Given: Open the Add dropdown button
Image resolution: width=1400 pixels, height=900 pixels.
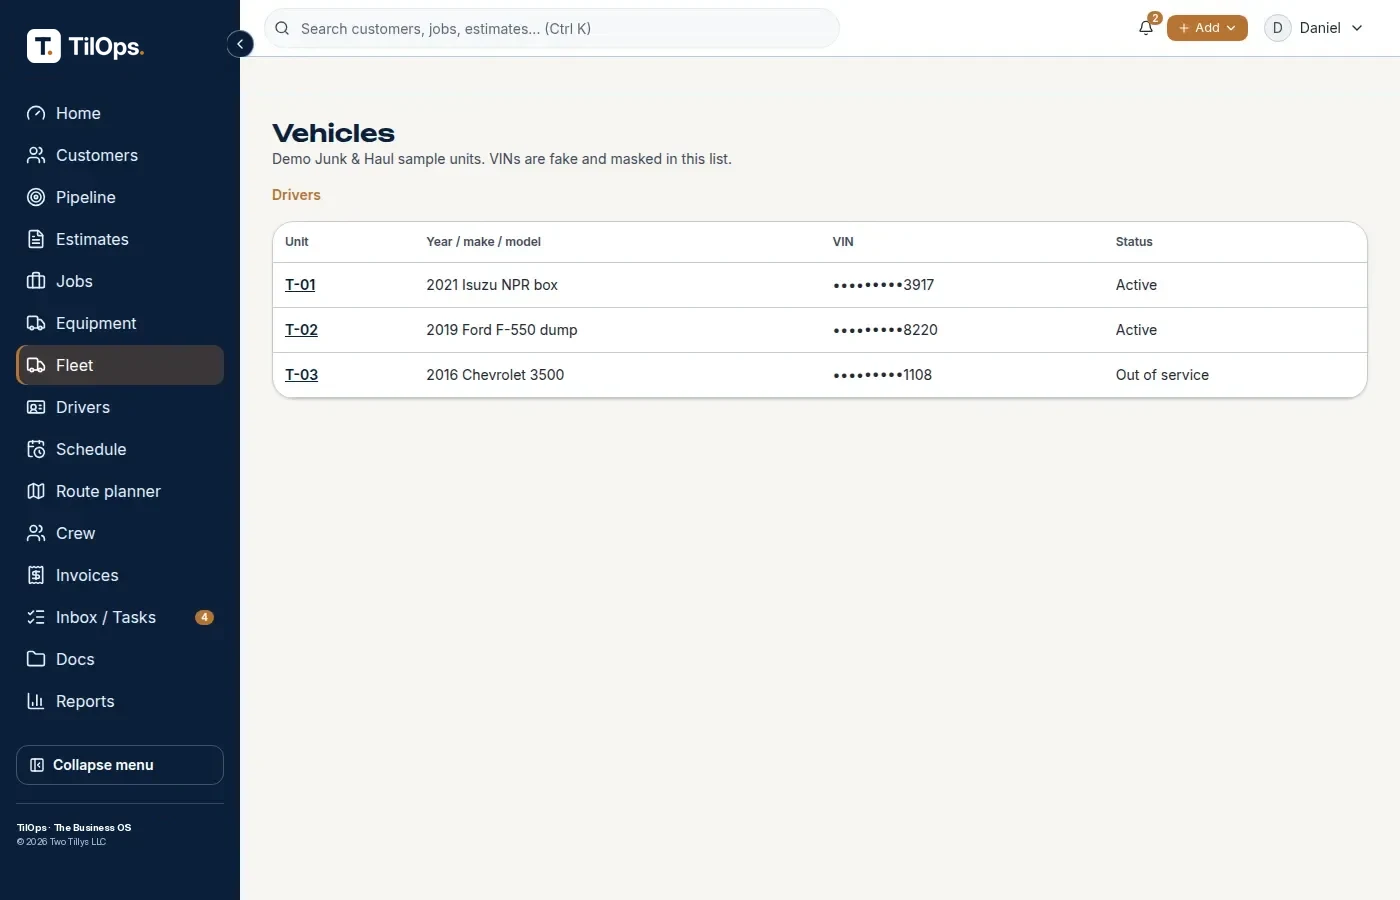Looking at the screenshot, I should [1207, 28].
